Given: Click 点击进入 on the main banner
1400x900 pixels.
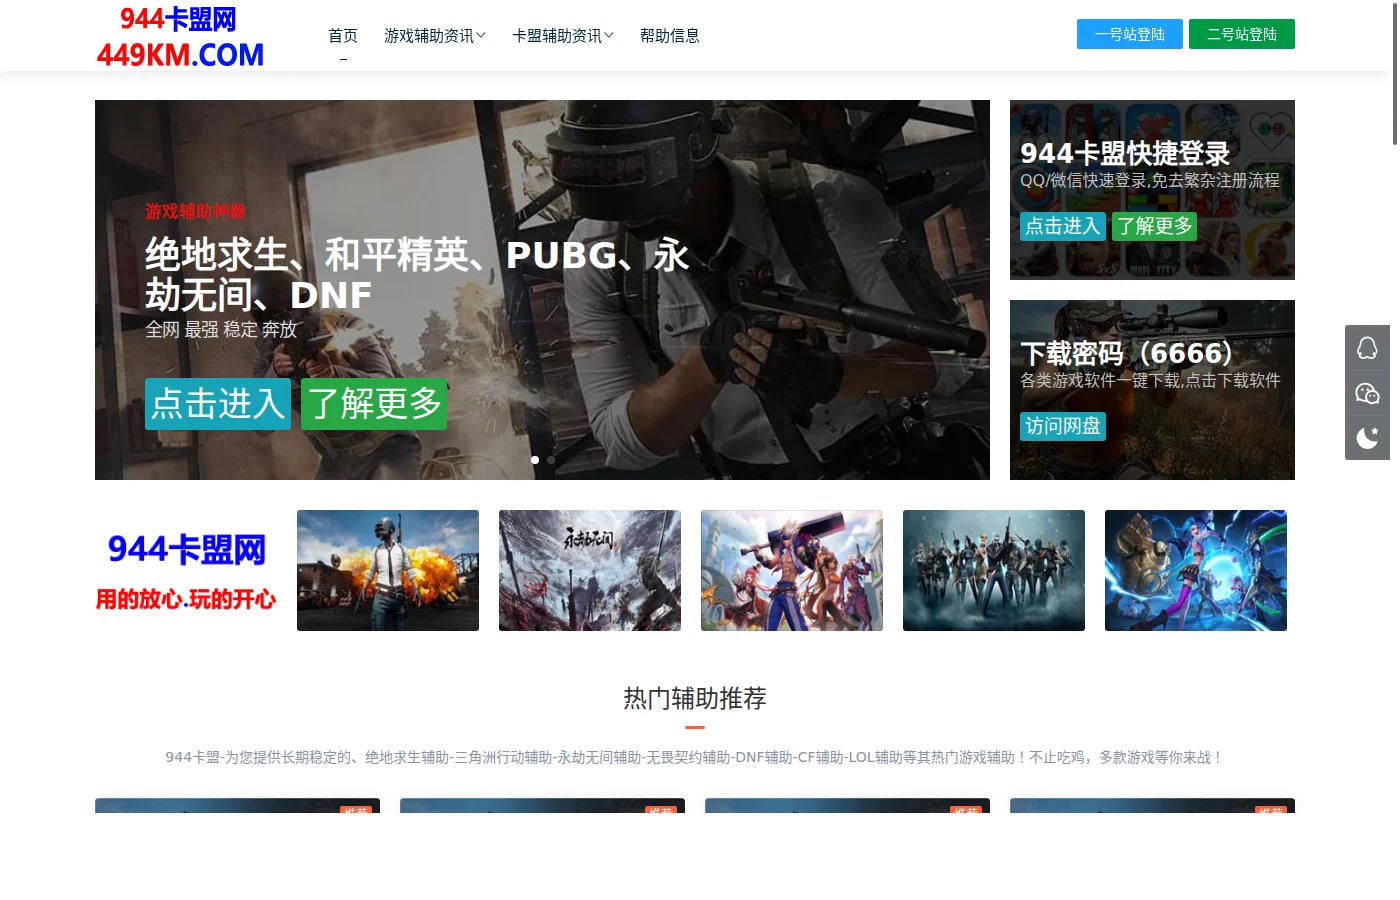Looking at the screenshot, I should [218, 404].
